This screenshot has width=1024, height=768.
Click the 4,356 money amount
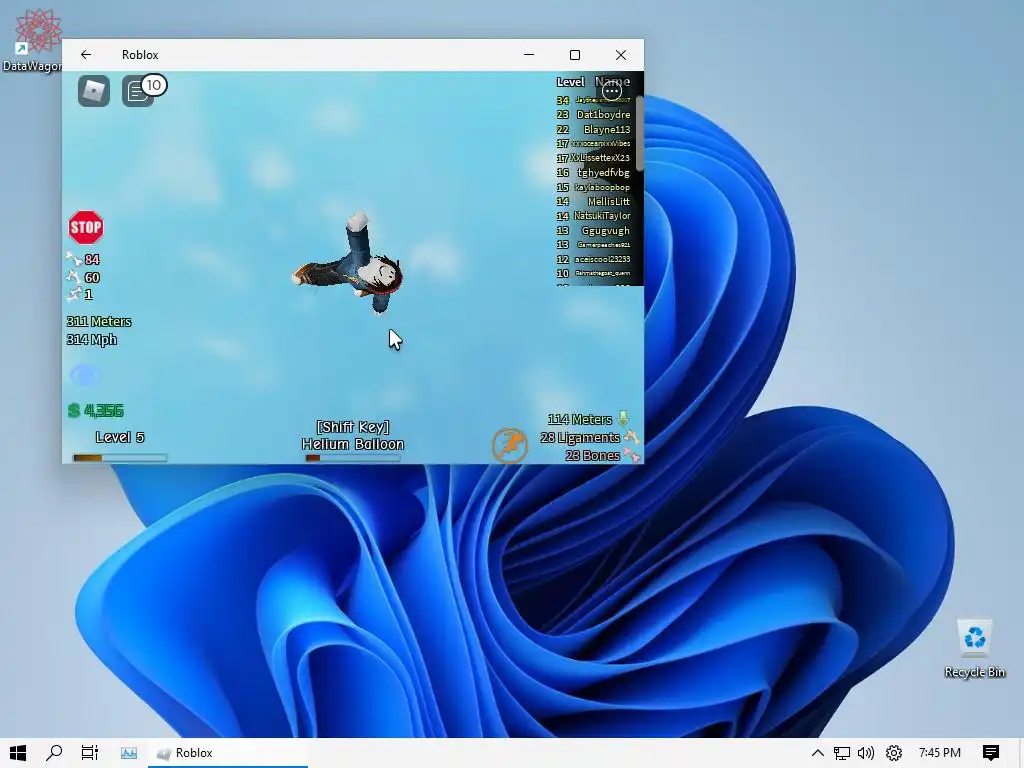(x=104, y=411)
